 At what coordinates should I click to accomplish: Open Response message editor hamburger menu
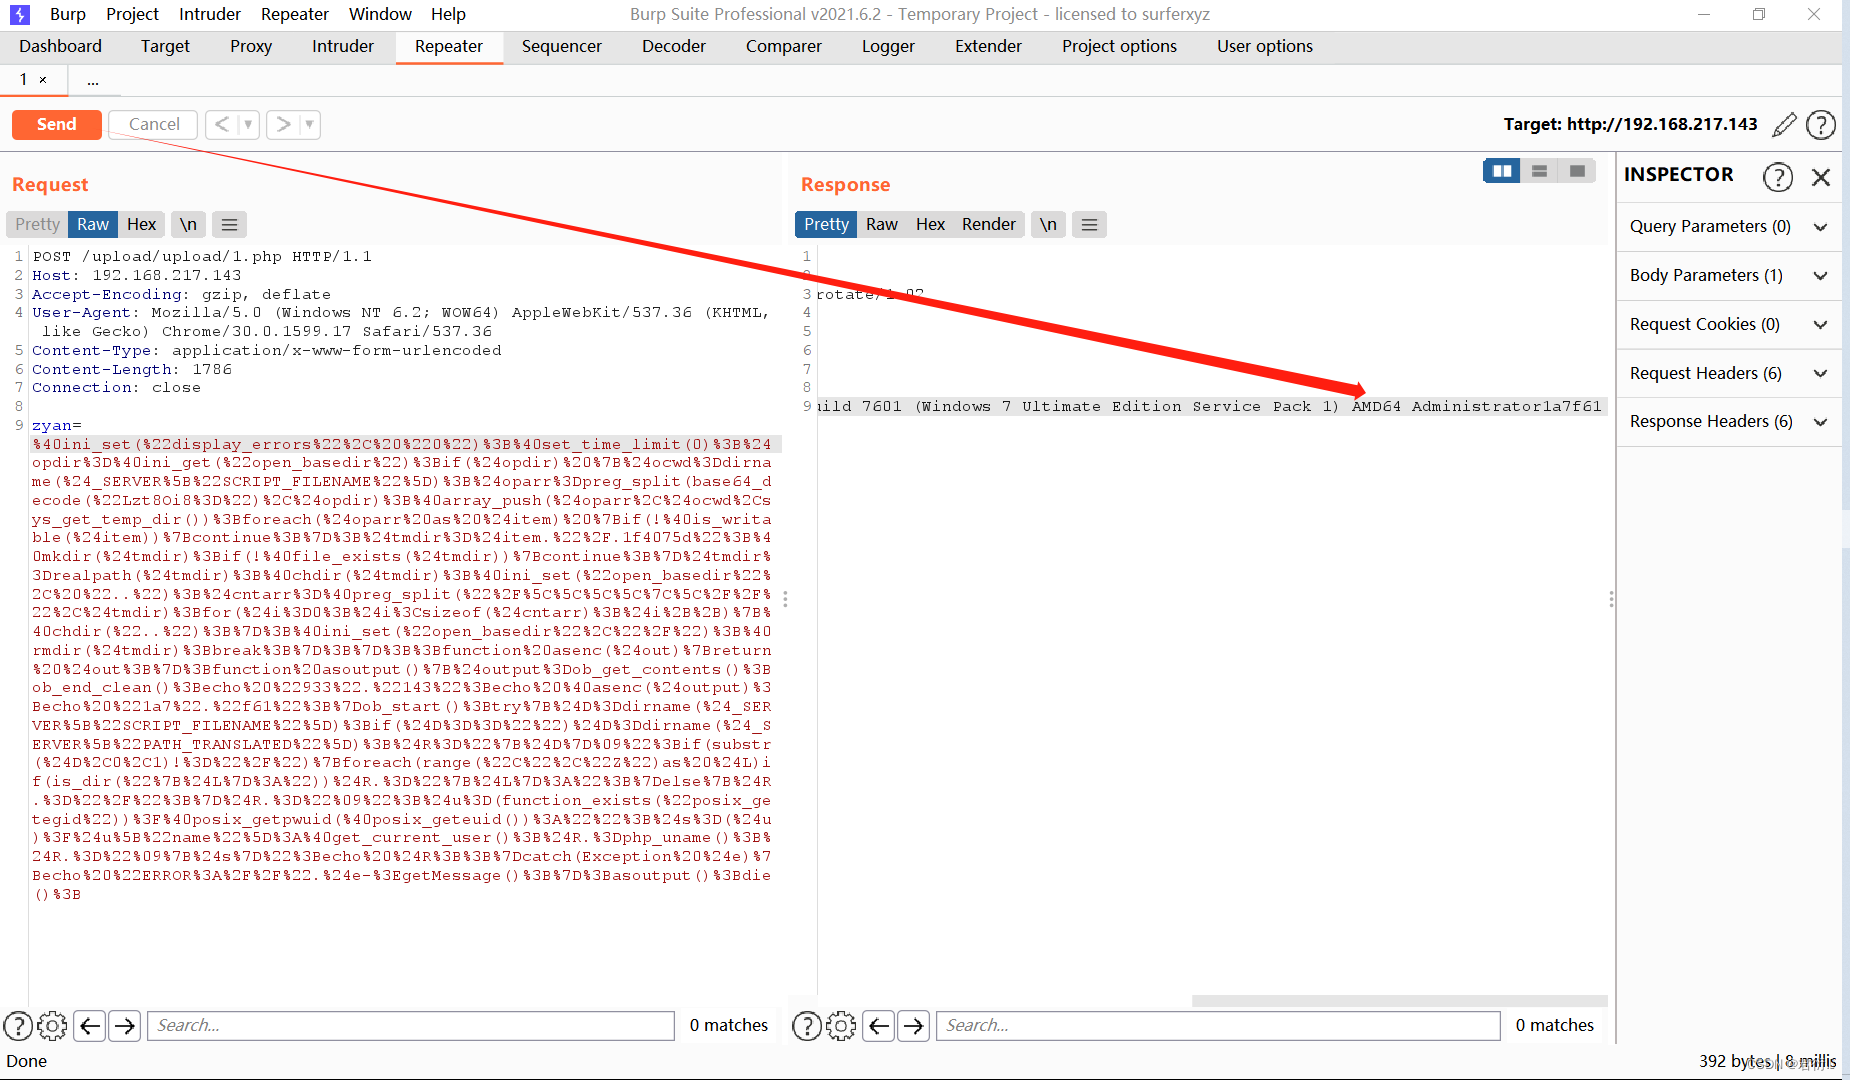point(1089,224)
